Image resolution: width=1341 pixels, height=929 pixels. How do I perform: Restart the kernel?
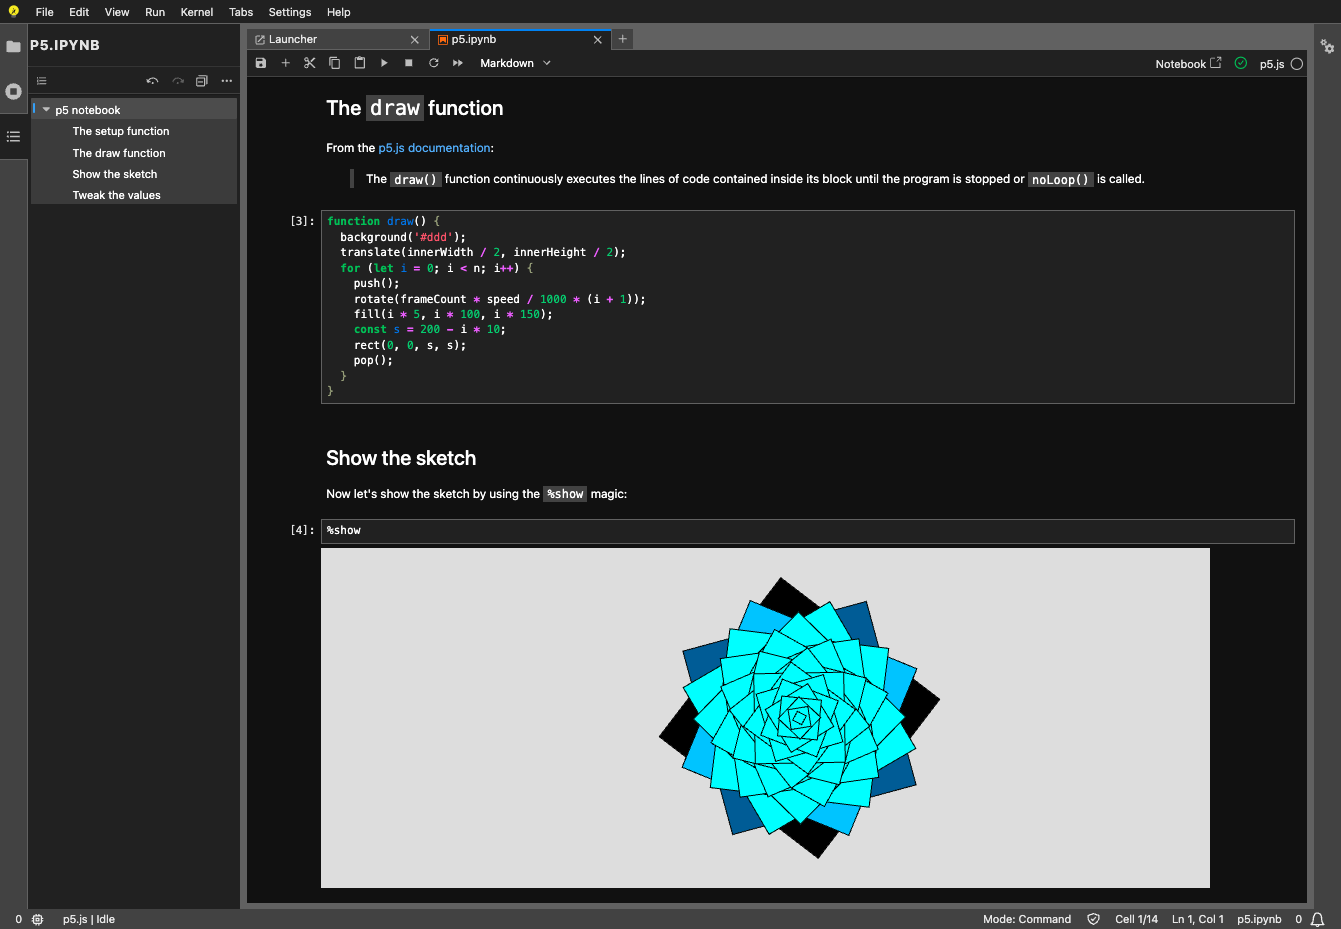point(434,63)
